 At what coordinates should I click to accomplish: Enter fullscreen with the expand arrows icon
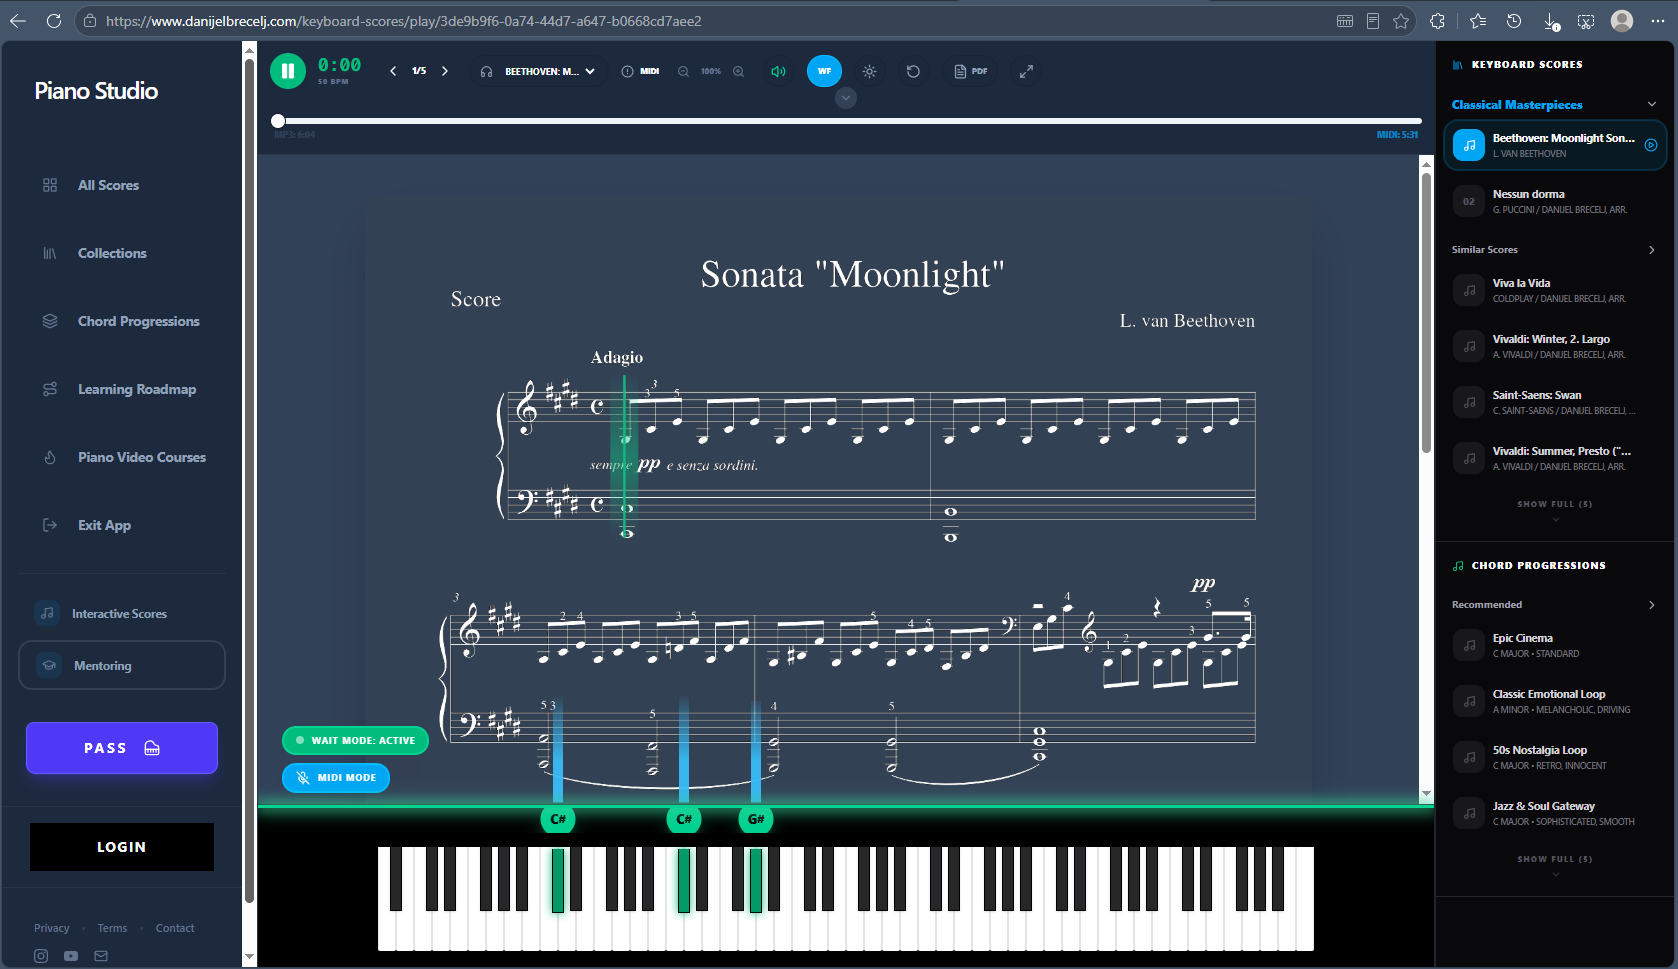coord(1026,71)
